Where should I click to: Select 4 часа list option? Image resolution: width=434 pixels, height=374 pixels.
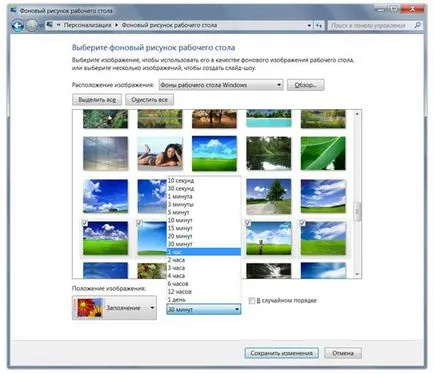[x=203, y=276]
